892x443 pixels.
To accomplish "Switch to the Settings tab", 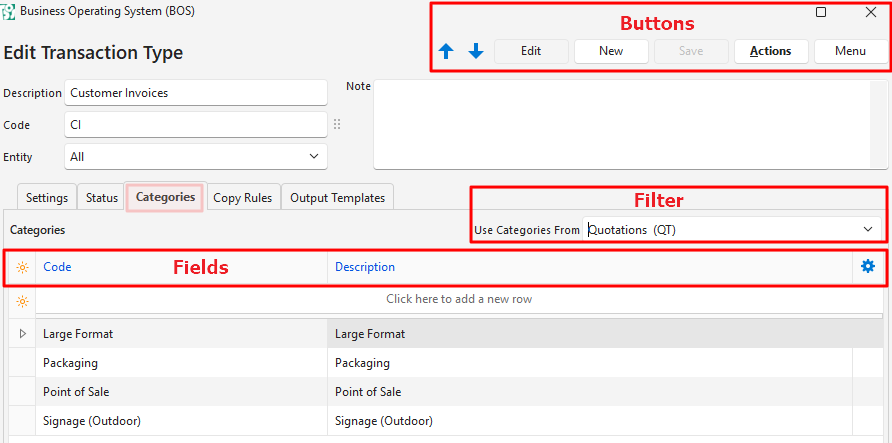I will 47,198.
